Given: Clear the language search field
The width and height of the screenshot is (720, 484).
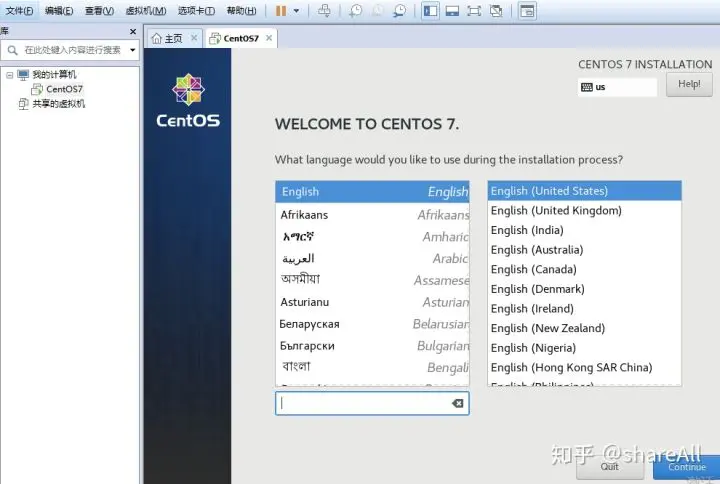Looking at the screenshot, I should 457,403.
